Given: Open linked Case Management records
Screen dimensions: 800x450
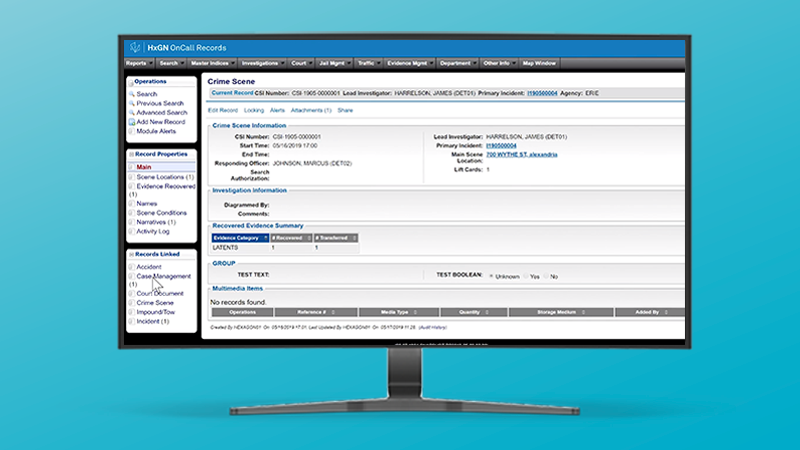Looking at the screenshot, I should 163,276.
